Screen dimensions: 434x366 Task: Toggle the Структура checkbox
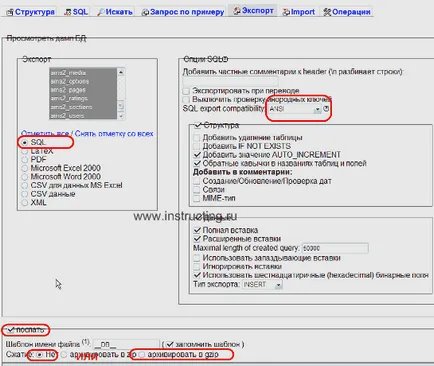[x=198, y=126]
